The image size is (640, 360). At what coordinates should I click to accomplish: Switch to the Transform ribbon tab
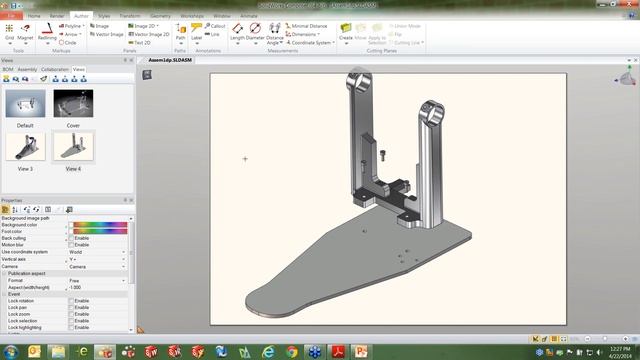[130, 16]
